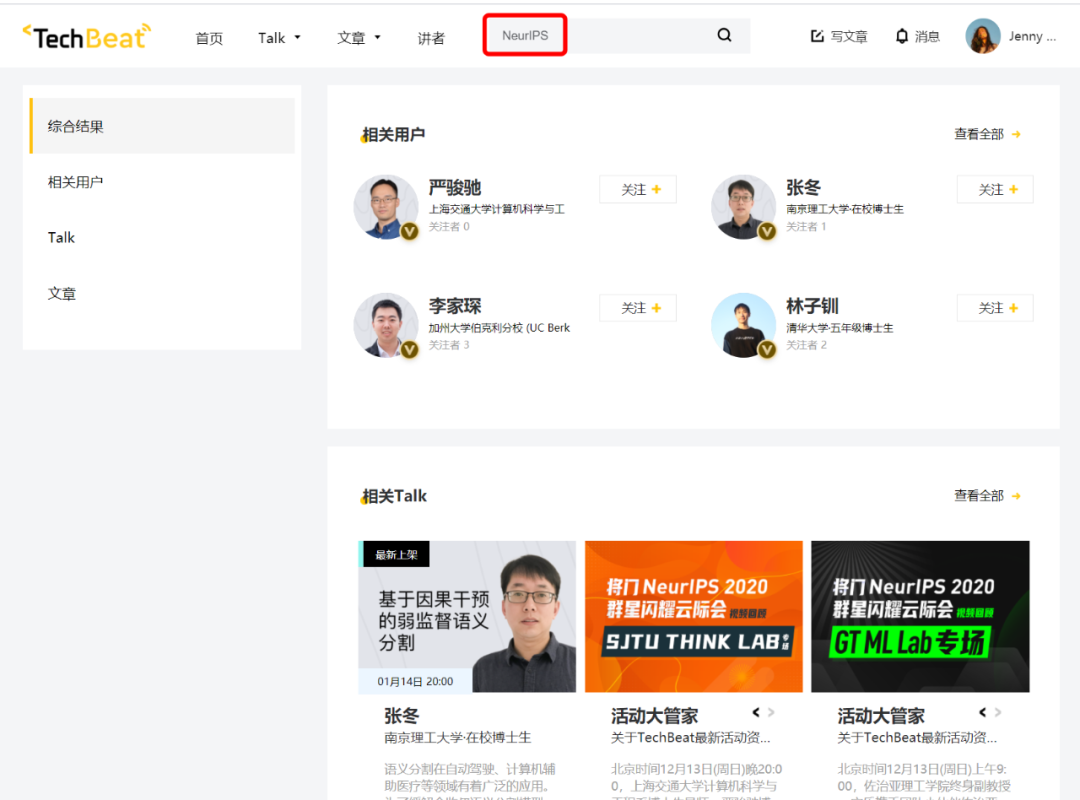Click the 写文章 edit icon
The width and height of the screenshot is (1080, 800).
(817, 36)
